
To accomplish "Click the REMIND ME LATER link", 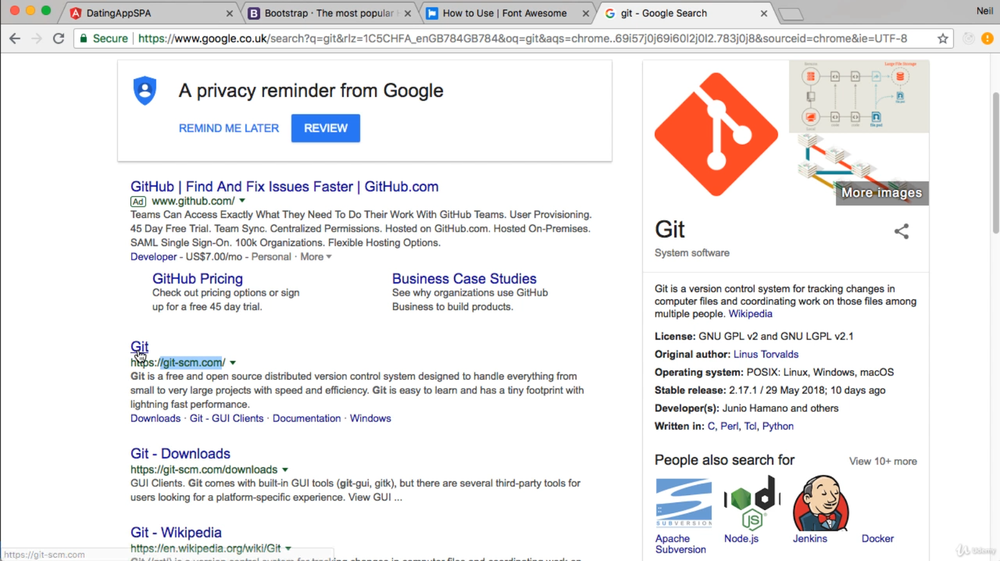I will click(x=229, y=128).
